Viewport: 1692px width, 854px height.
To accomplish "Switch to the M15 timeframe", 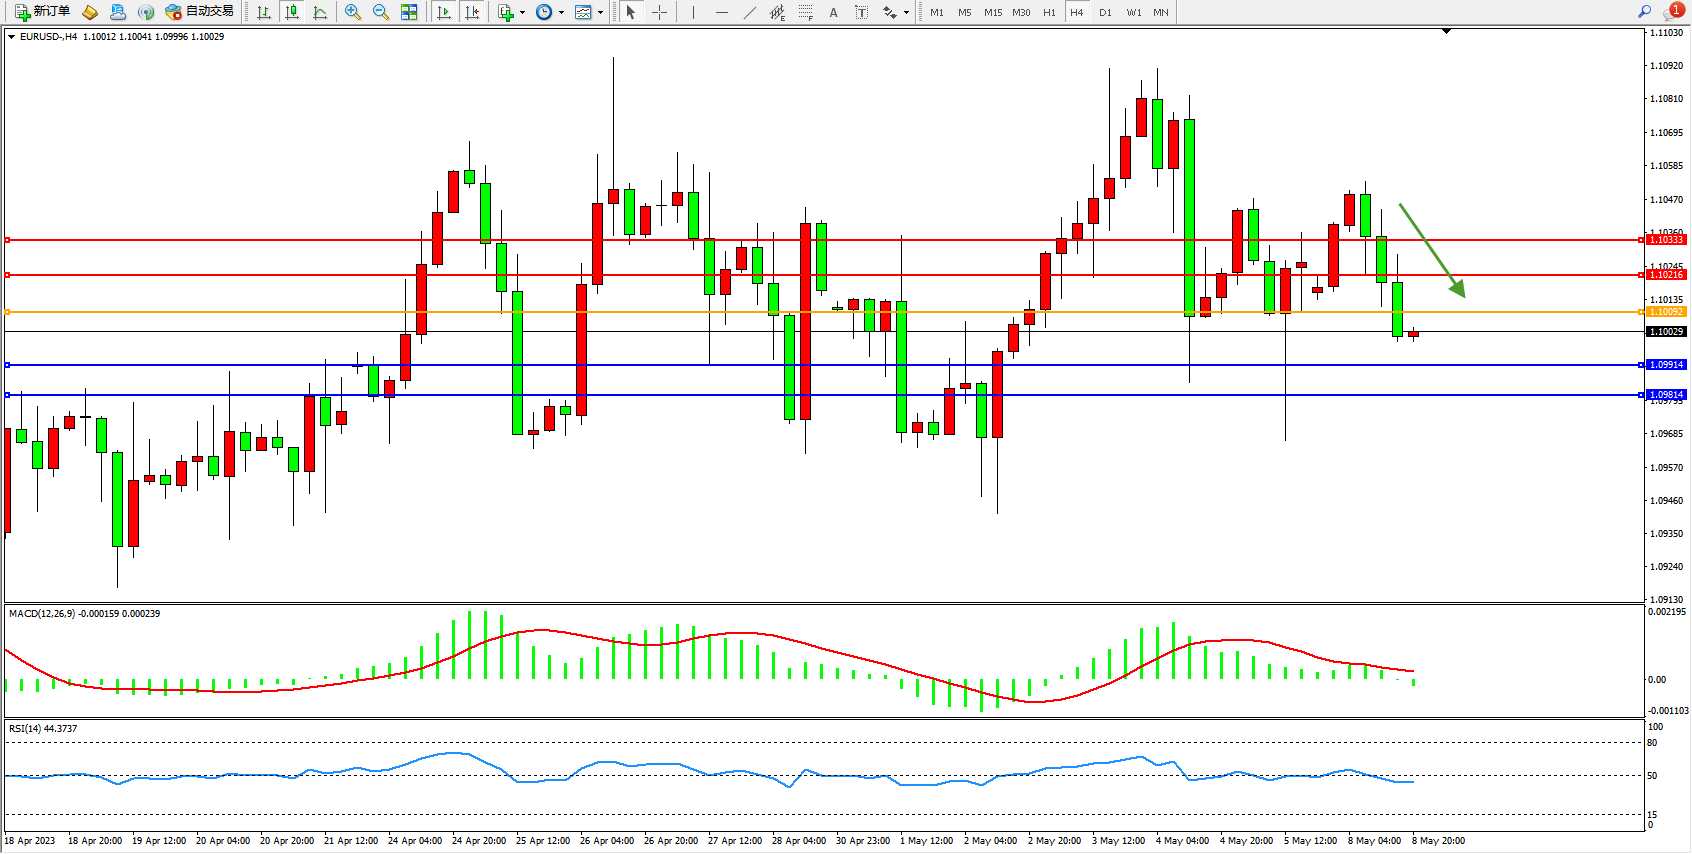I will pos(992,12).
